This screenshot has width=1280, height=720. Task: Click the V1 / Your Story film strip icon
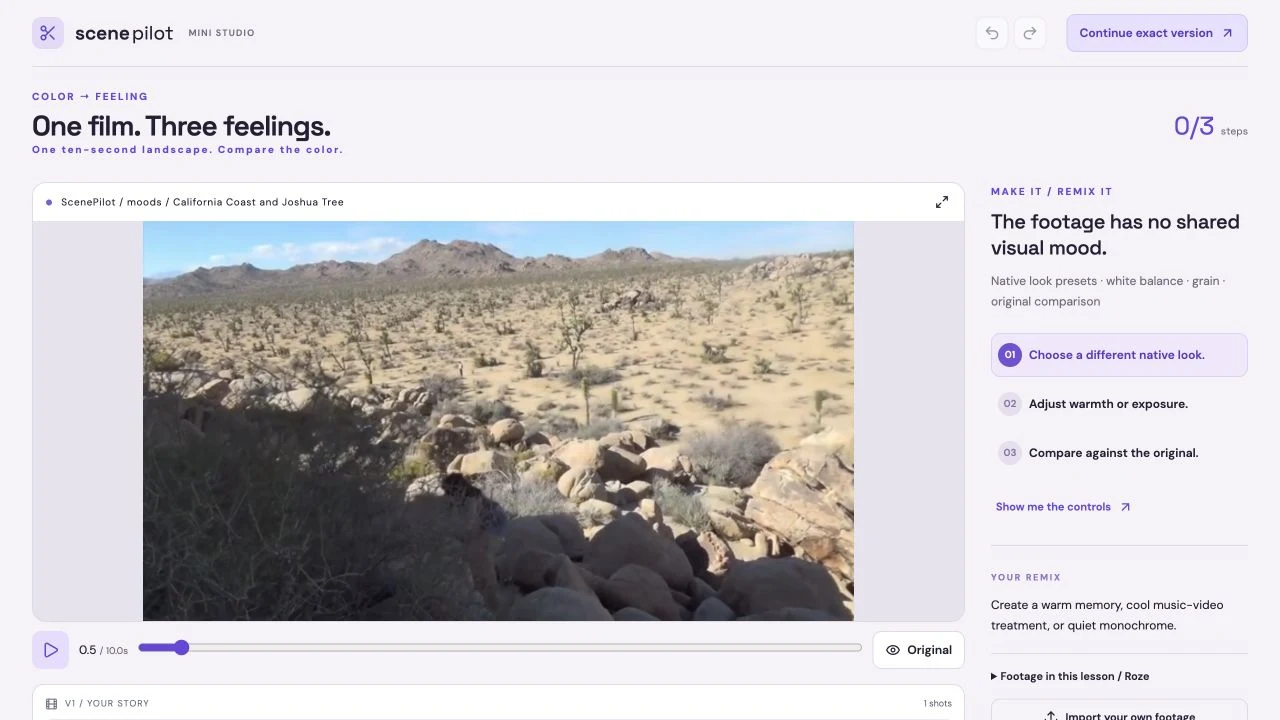(51, 704)
